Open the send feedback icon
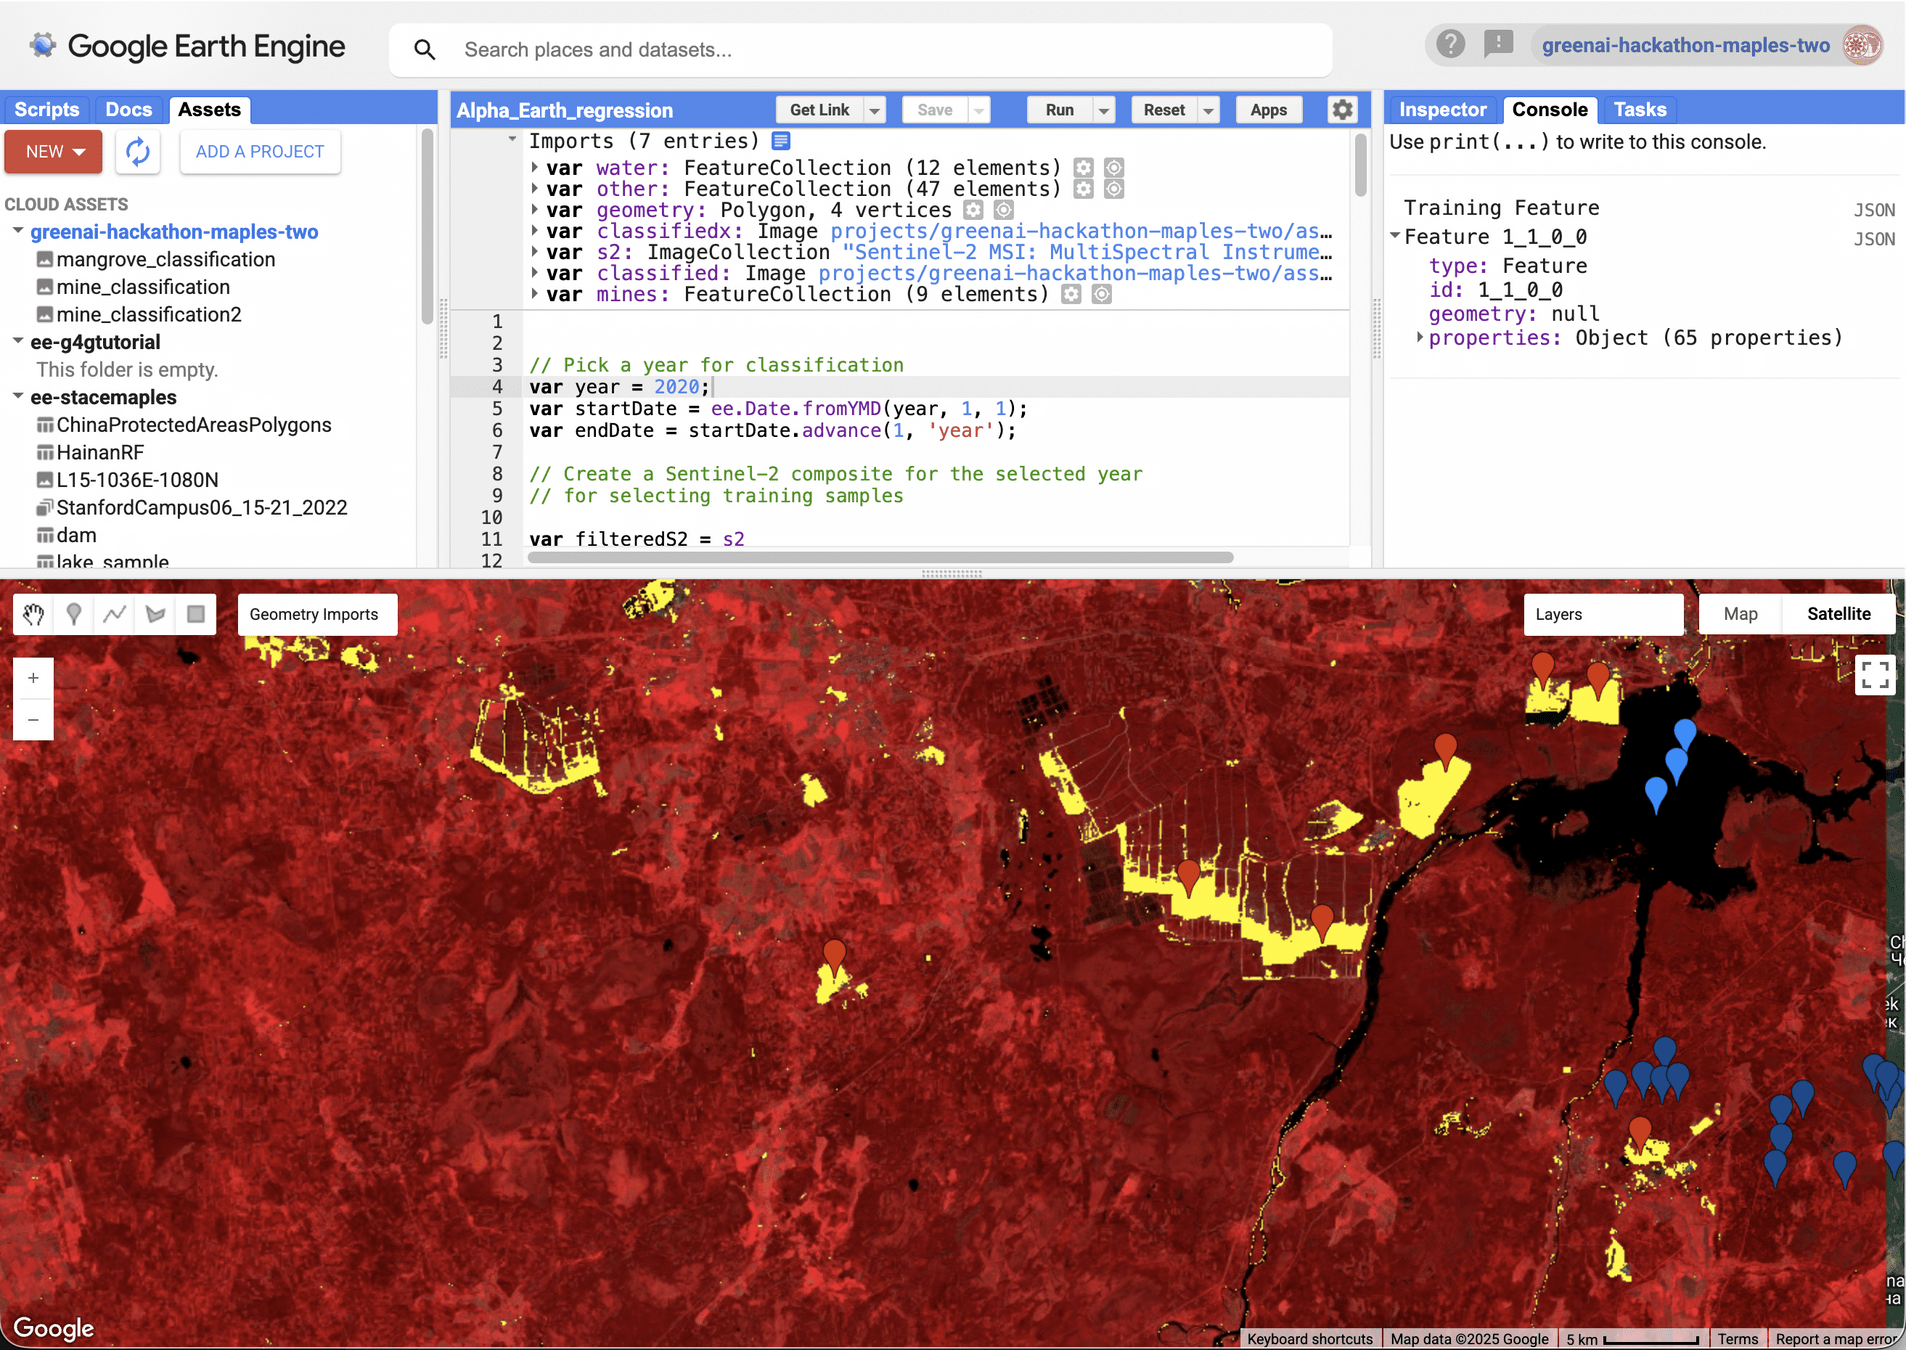Image resolution: width=1906 pixels, height=1350 pixels. [1498, 45]
